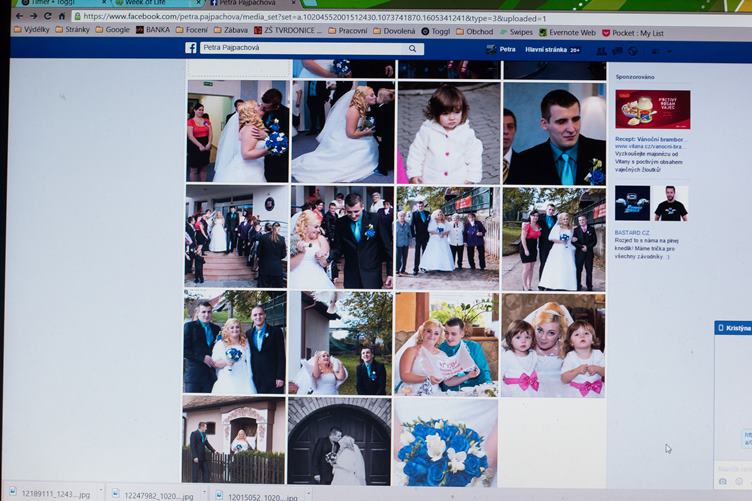Image resolution: width=752 pixels, height=501 pixels.
Task: Expand options arrow for 12015052_1020...jpg download
Action: 308,494
